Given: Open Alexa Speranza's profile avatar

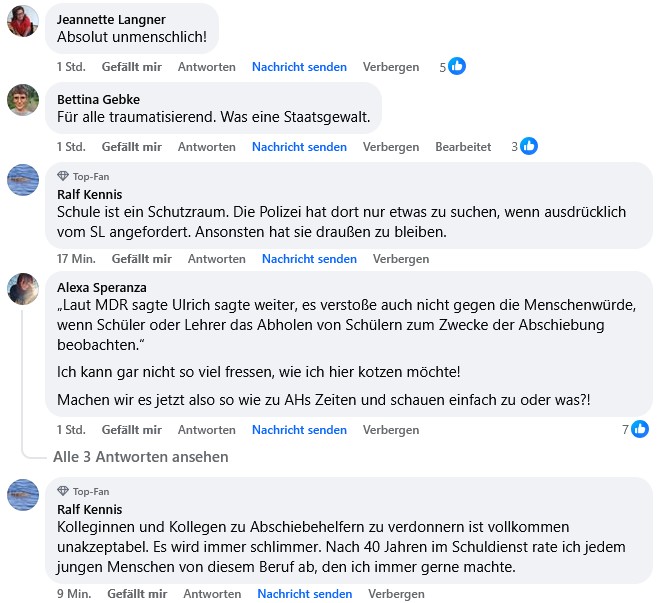Looking at the screenshot, I should [22, 288].
